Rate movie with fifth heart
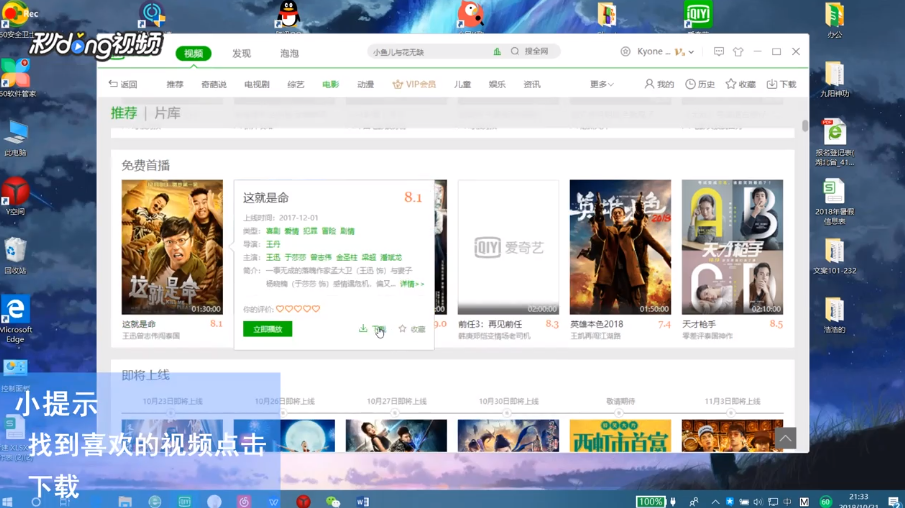Image resolution: width=905 pixels, height=508 pixels. click(316, 309)
